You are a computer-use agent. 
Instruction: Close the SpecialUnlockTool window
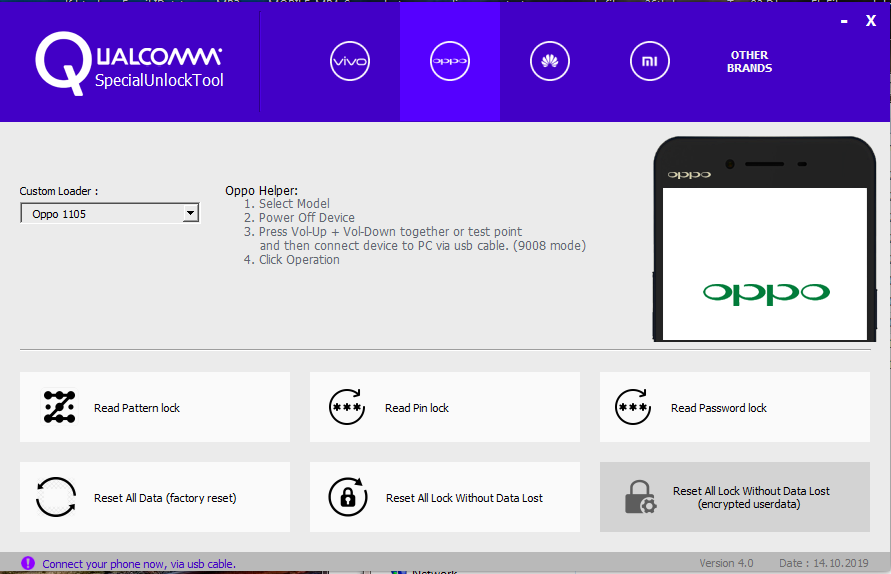point(871,21)
